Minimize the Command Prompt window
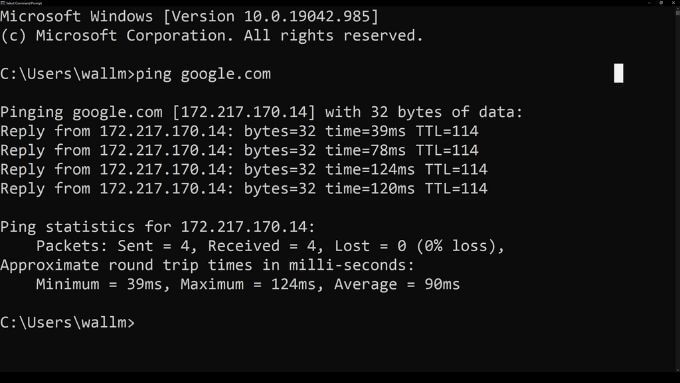 650,3
